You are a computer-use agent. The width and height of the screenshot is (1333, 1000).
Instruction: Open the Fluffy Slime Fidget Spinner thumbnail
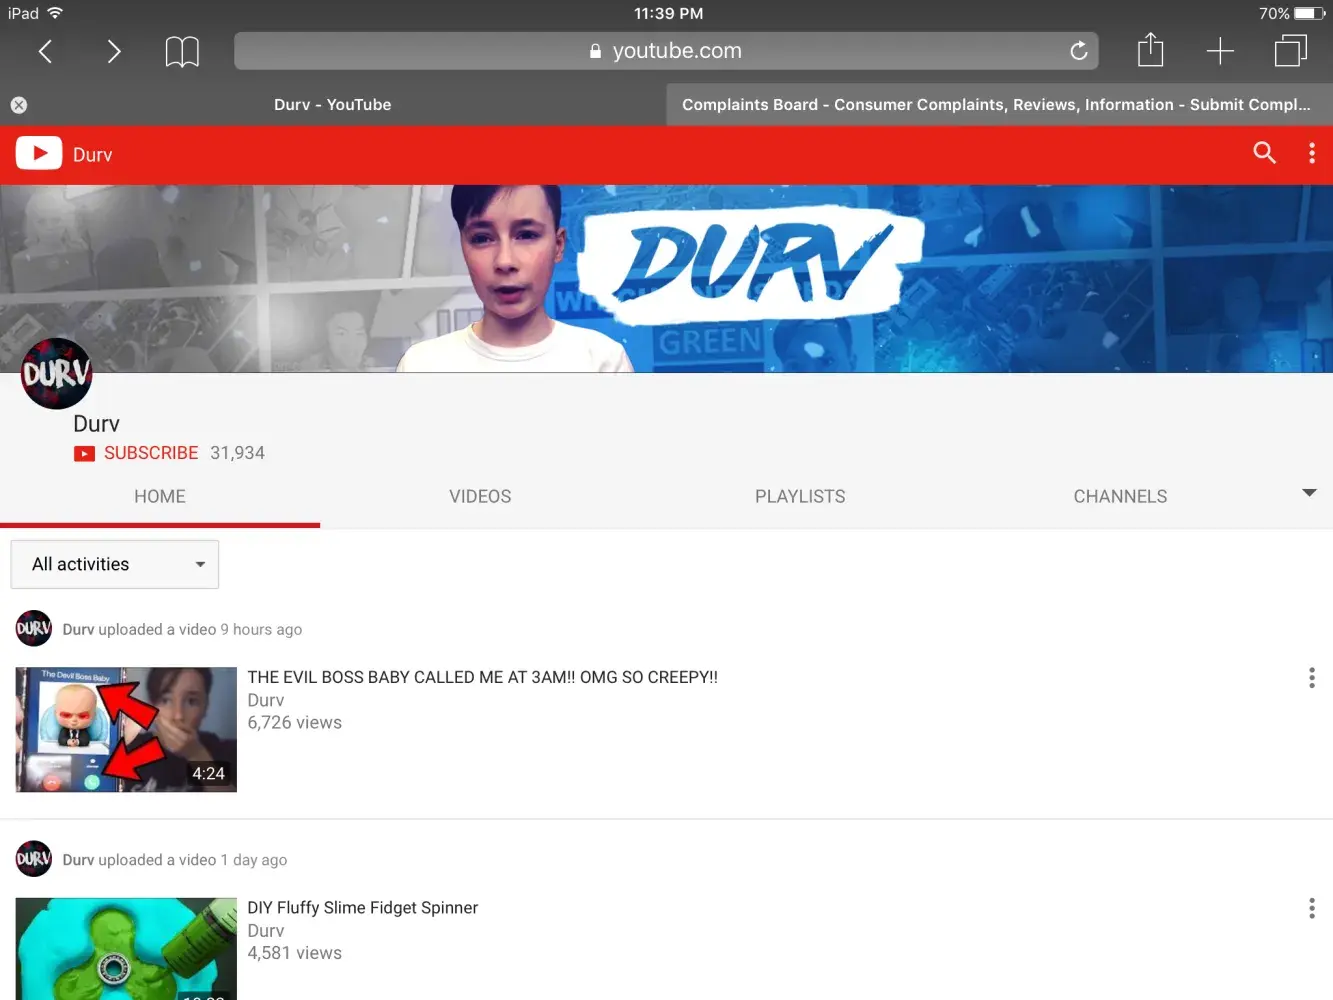pos(126,949)
